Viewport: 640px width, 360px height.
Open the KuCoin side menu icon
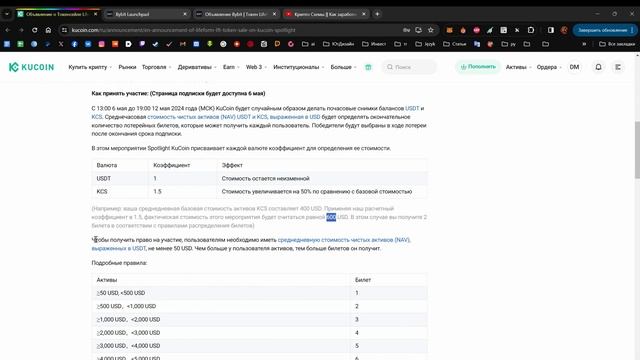point(618,67)
